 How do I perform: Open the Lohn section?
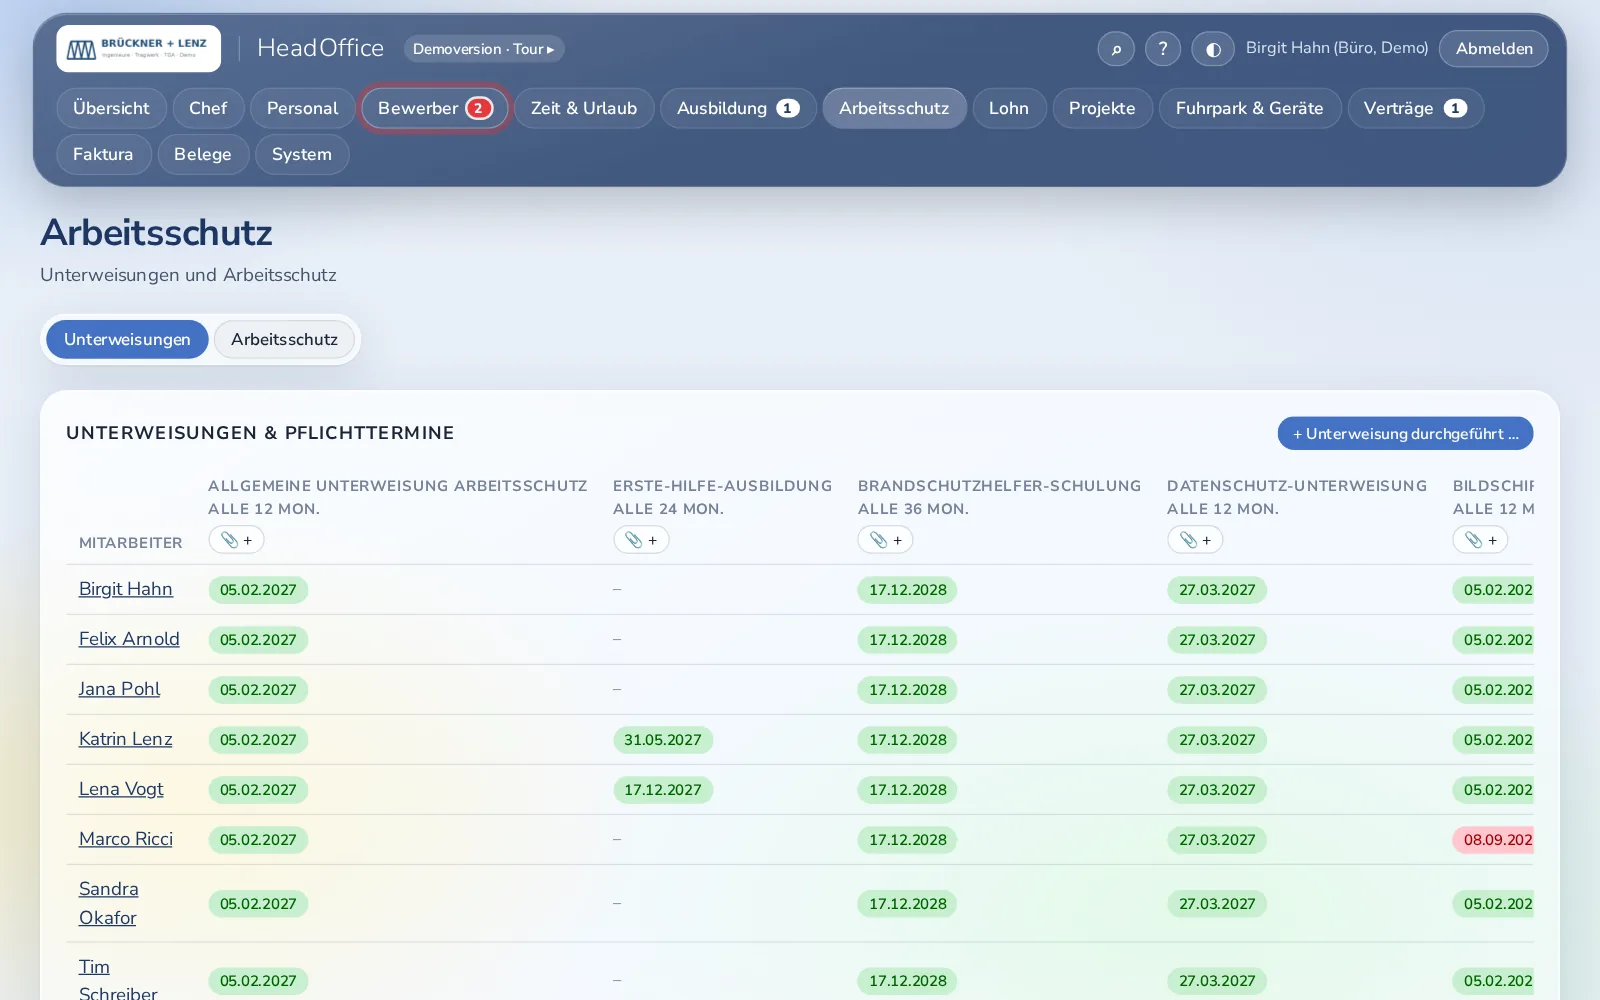1009,108
